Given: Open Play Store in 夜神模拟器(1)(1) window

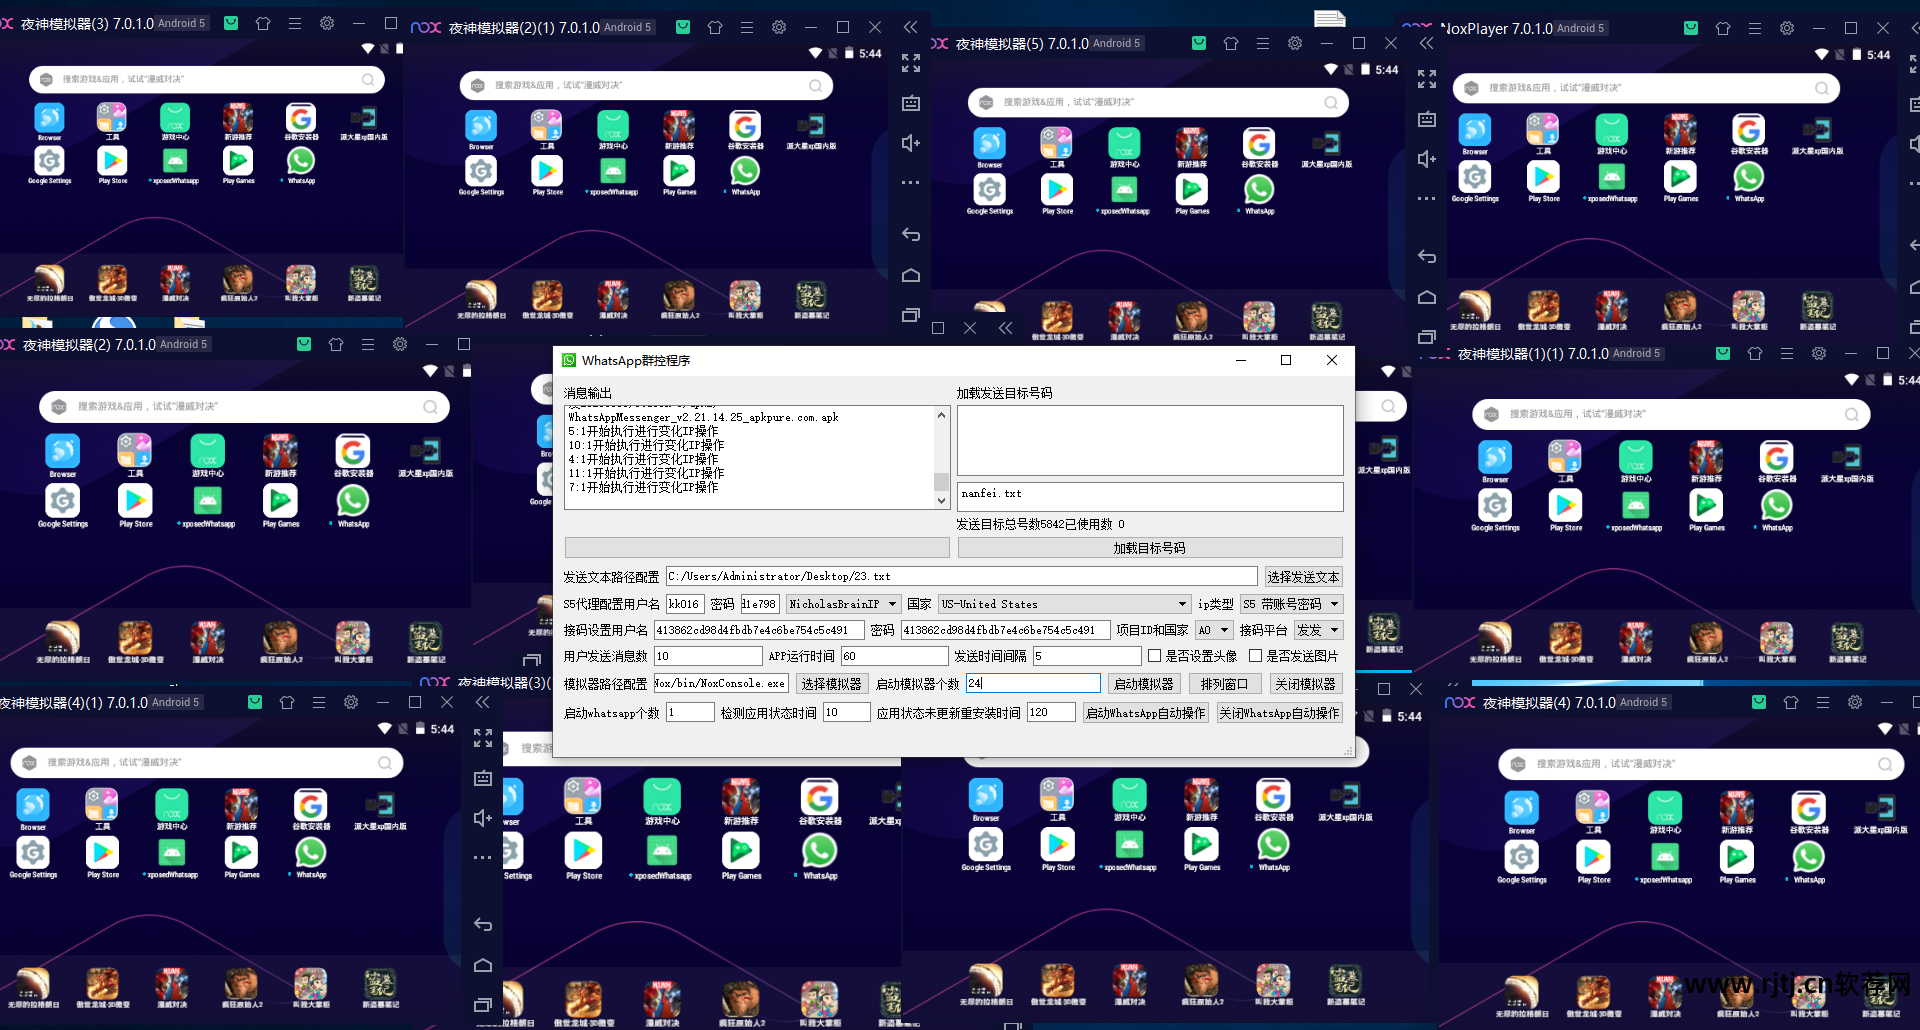Looking at the screenshot, I should [1566, 507].
